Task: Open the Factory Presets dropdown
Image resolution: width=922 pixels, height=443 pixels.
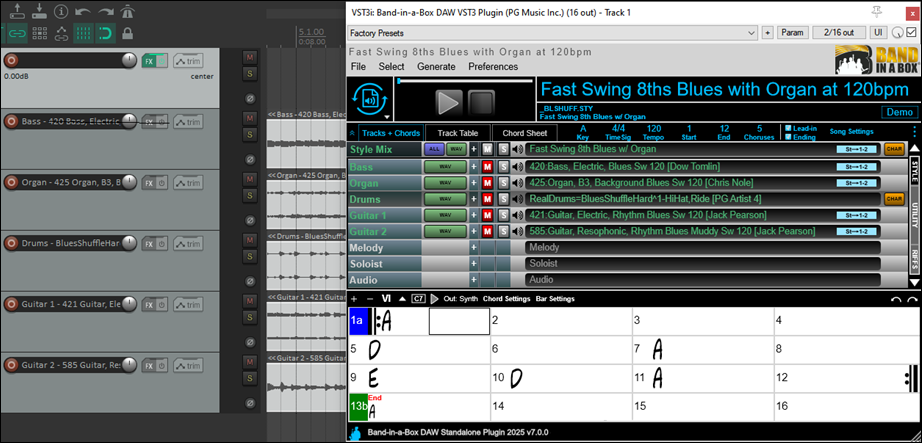Action: pos(552,33)
